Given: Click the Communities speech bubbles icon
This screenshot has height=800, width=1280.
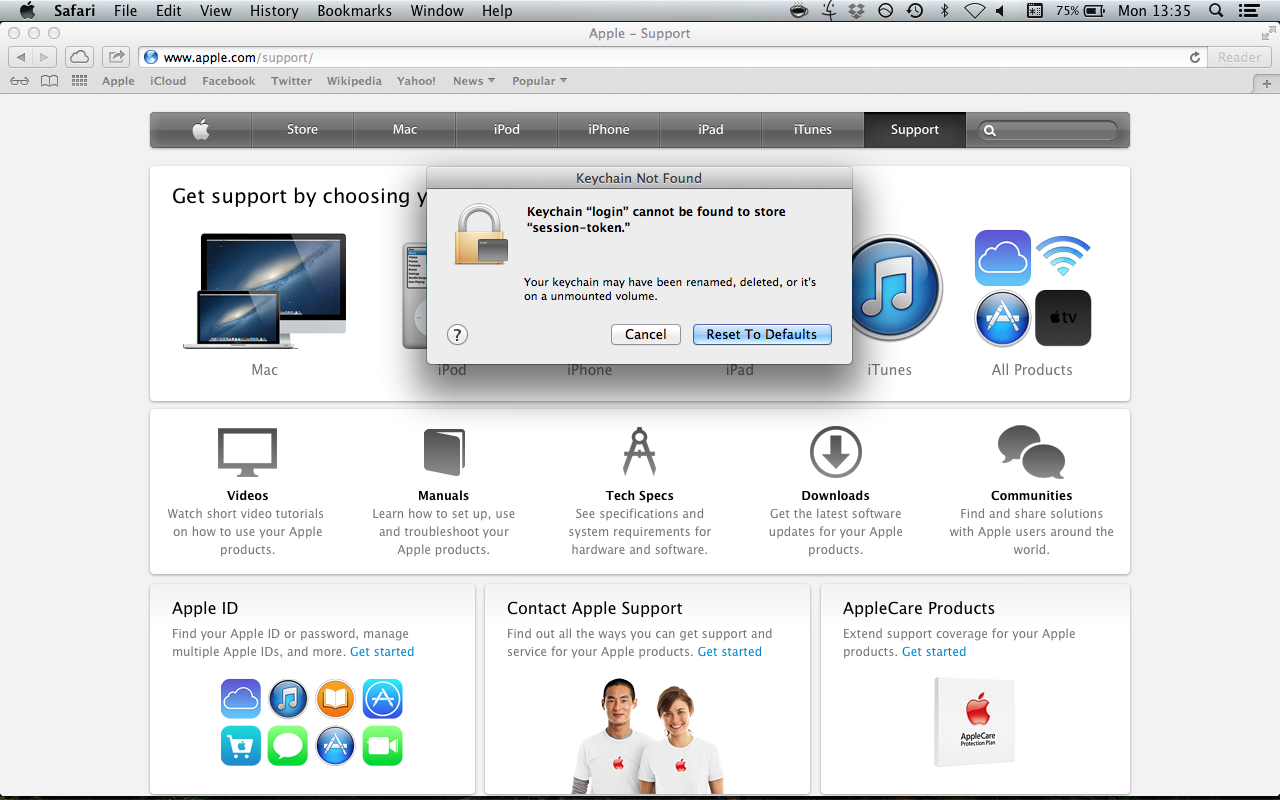Looking at the screenshot, I should click(x=1031, y=452).
